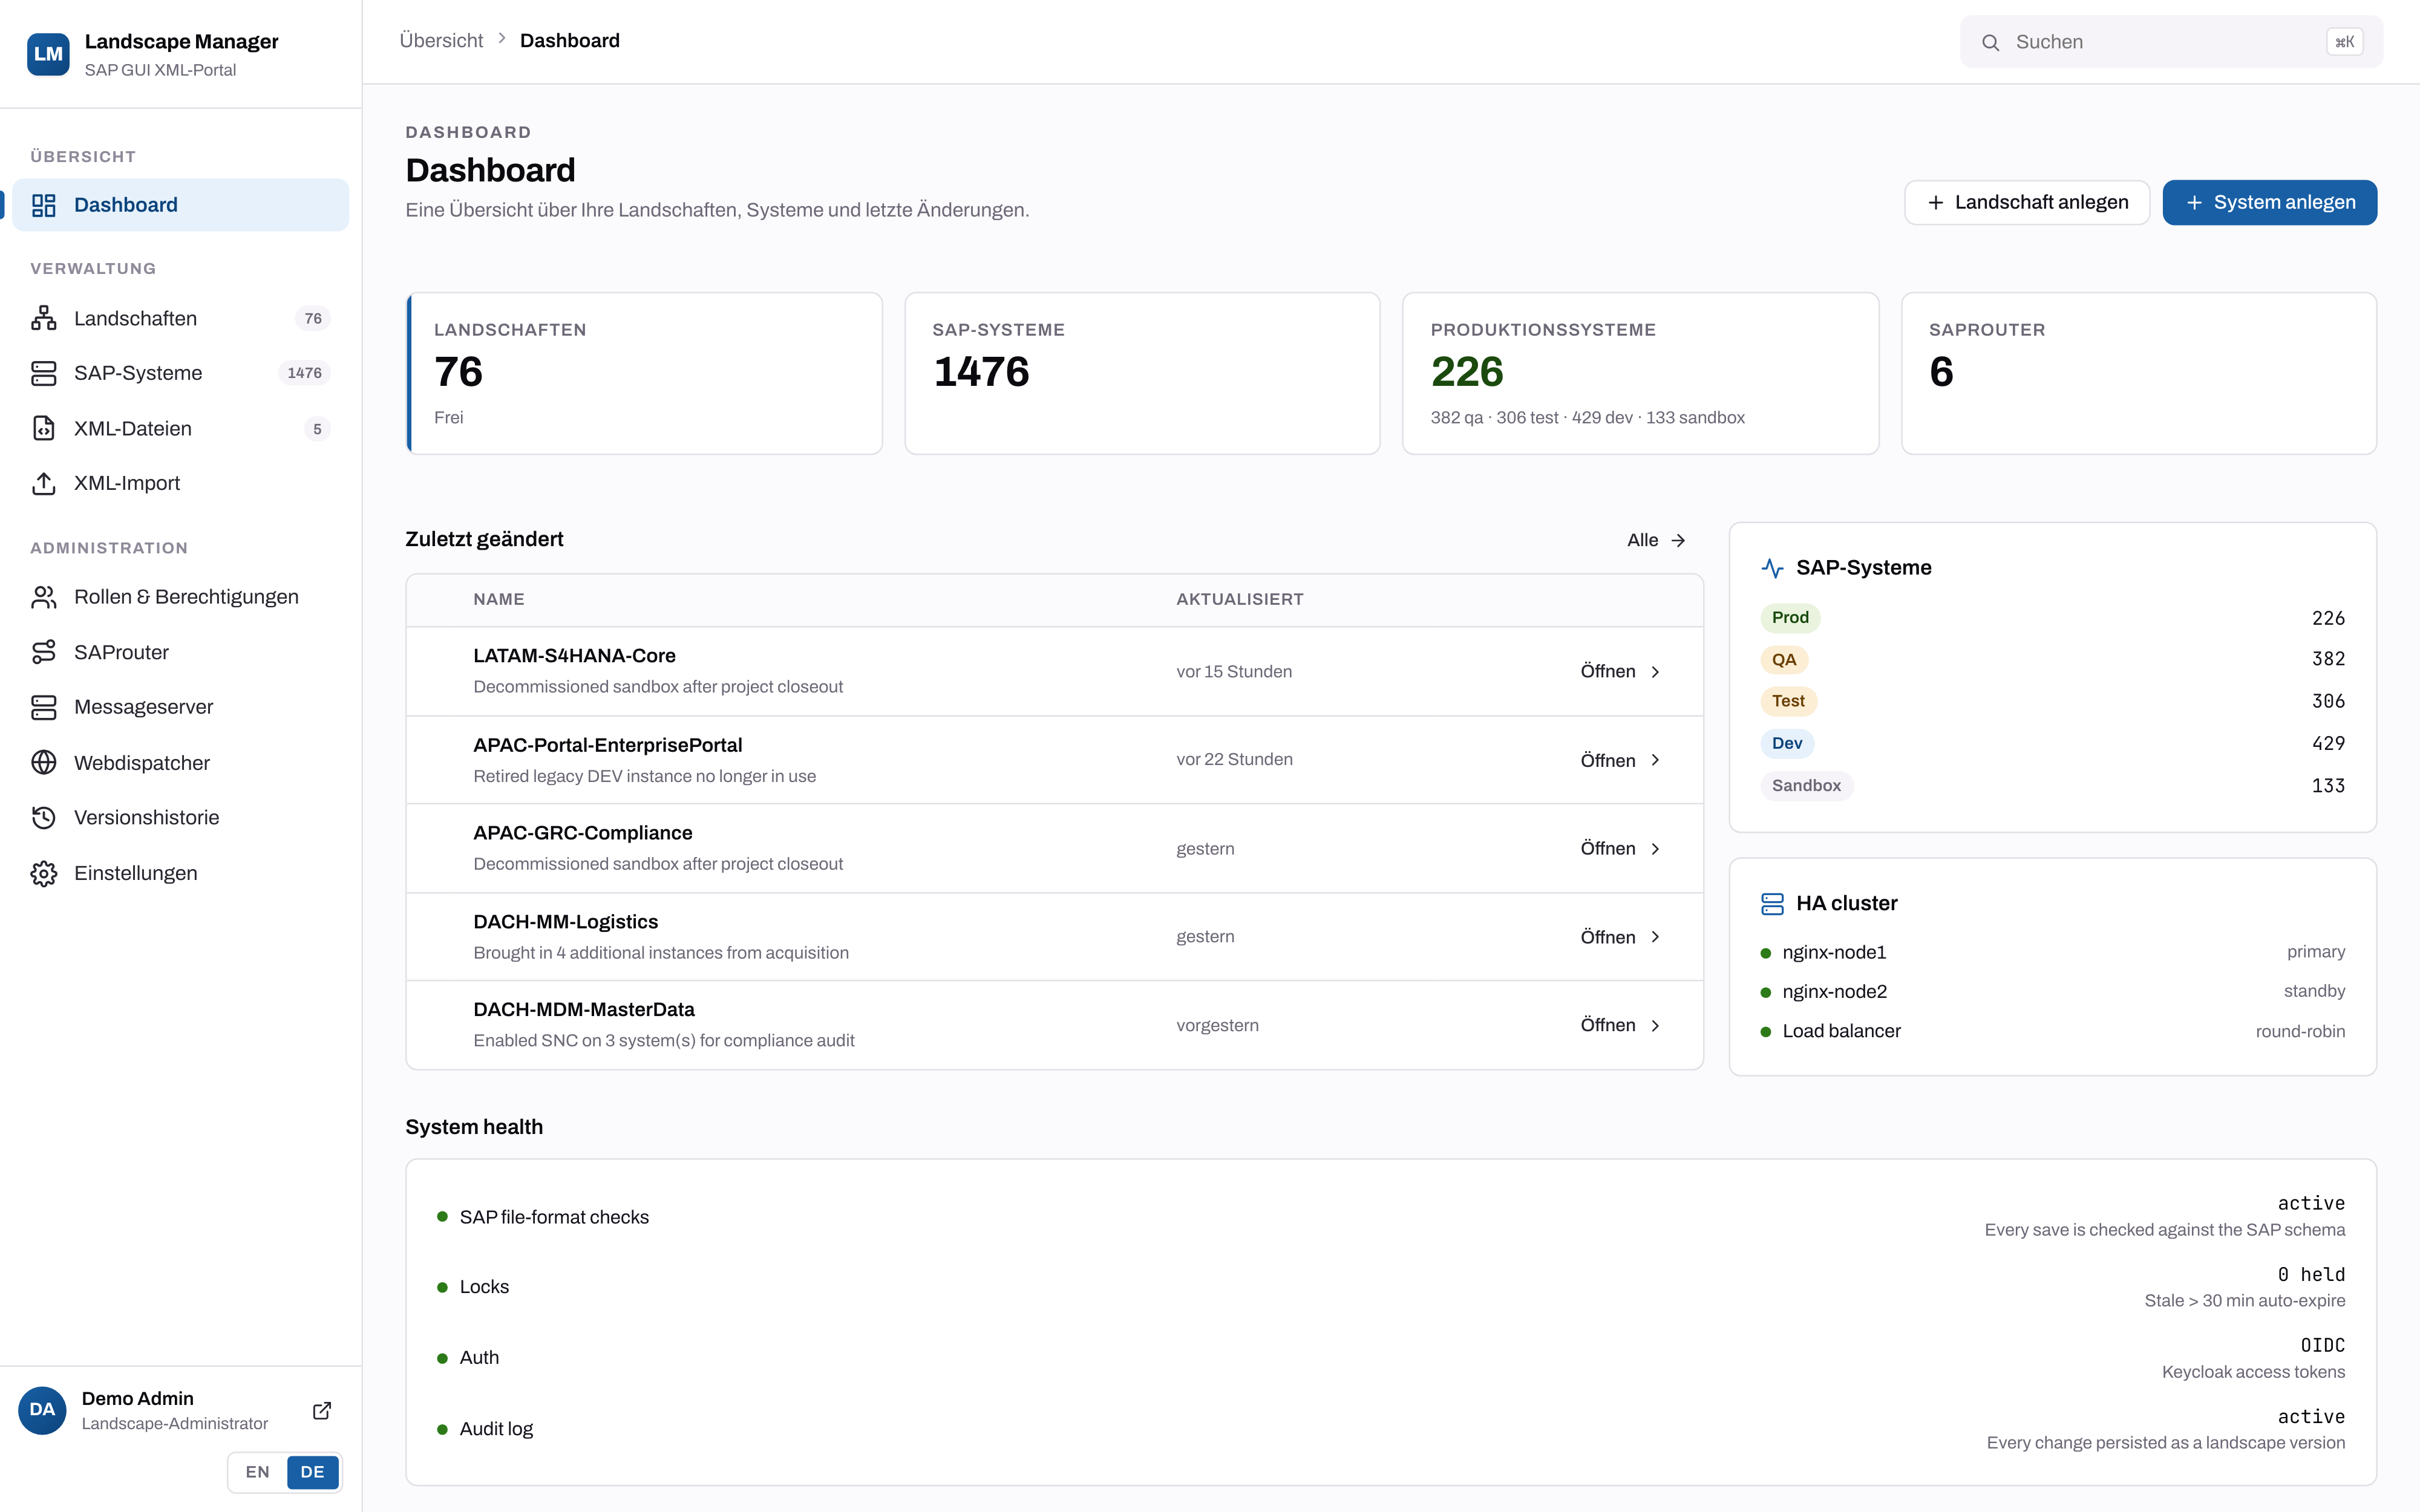The height and width of the screenshot is (1512, 2420).
Task: Expand DACH-MDM-MasterData row chevron
Action: tap(1655, 1026)
